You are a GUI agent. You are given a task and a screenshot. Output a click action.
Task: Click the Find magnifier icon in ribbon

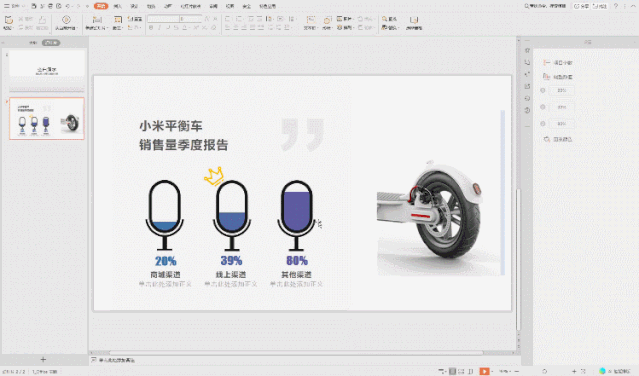pos(384,19)
